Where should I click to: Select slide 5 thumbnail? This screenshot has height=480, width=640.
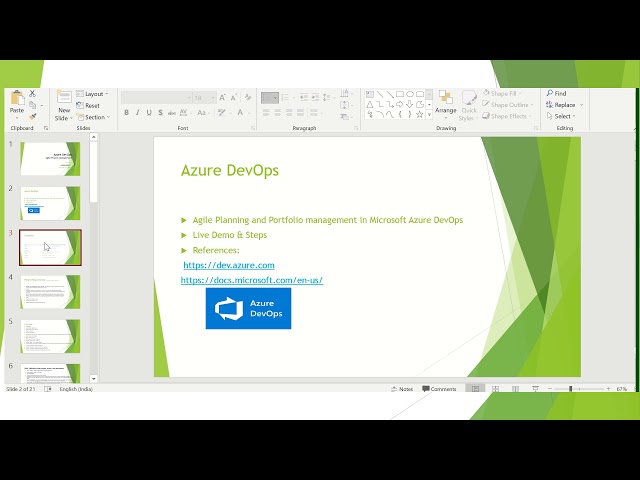(x=50, y=336)
